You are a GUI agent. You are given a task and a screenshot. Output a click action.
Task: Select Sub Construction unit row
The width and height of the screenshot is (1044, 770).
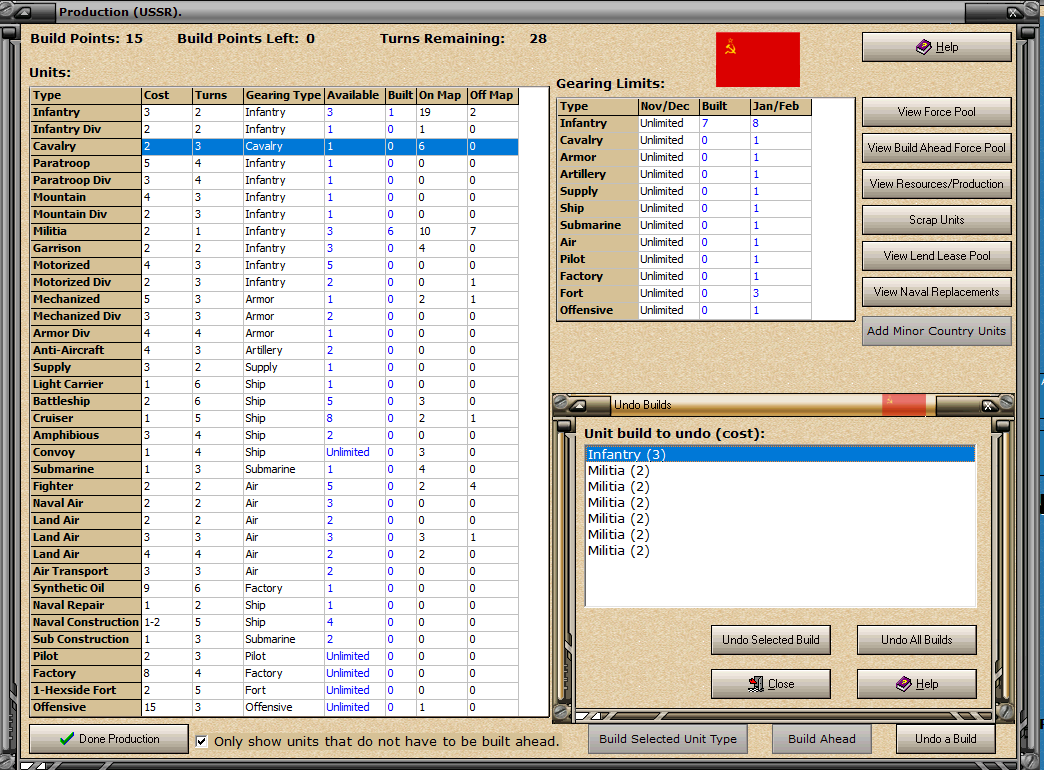(274, 639)
